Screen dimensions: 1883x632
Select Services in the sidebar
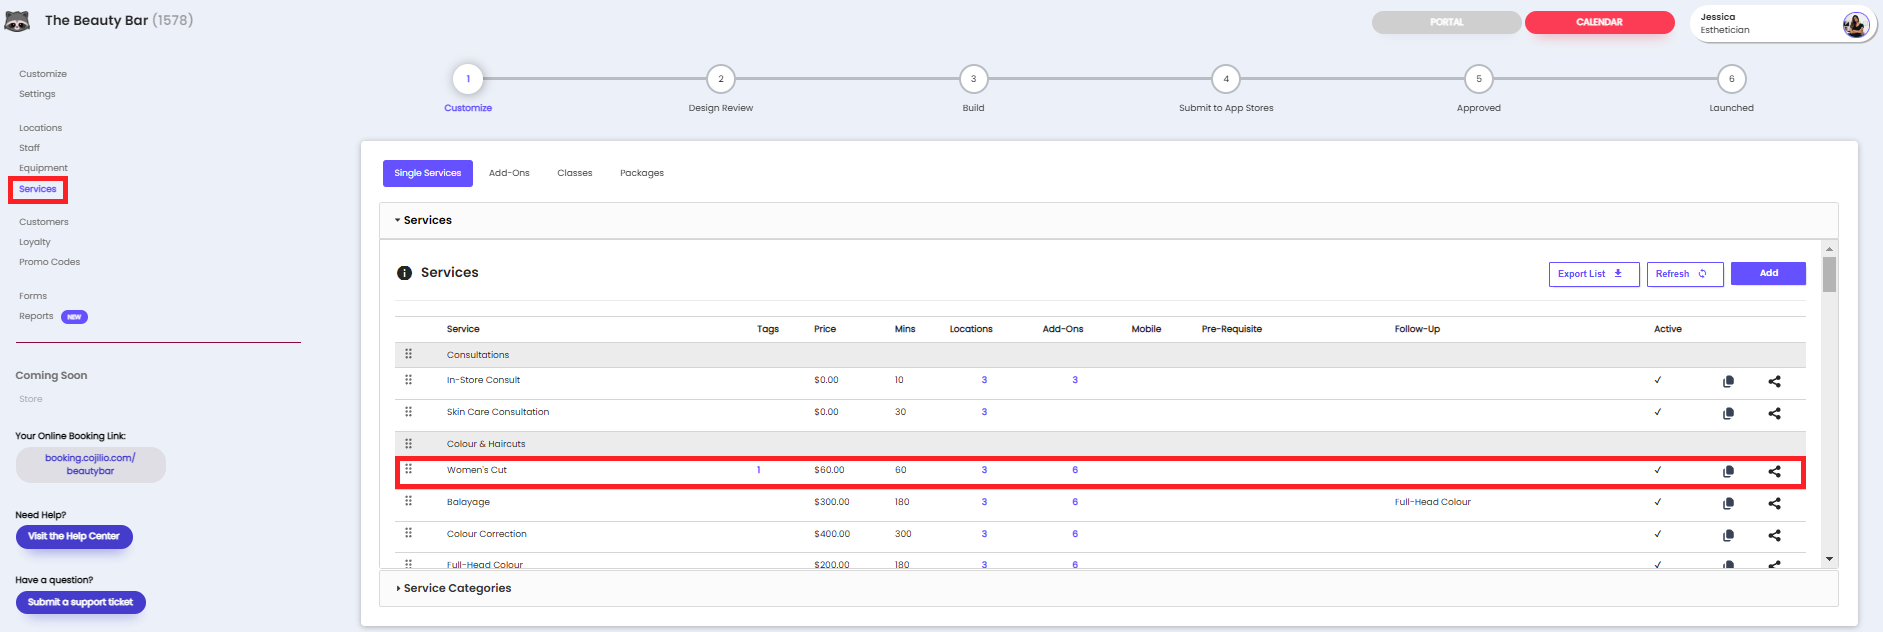pos(38,189)
